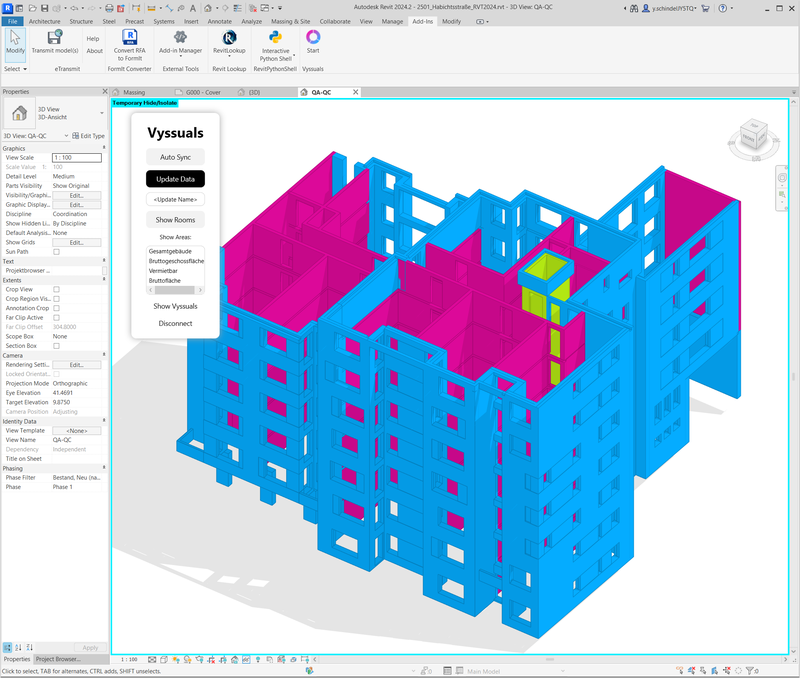
Task: Click the Revit Home 'R' application icon
Action: (8, 8)
